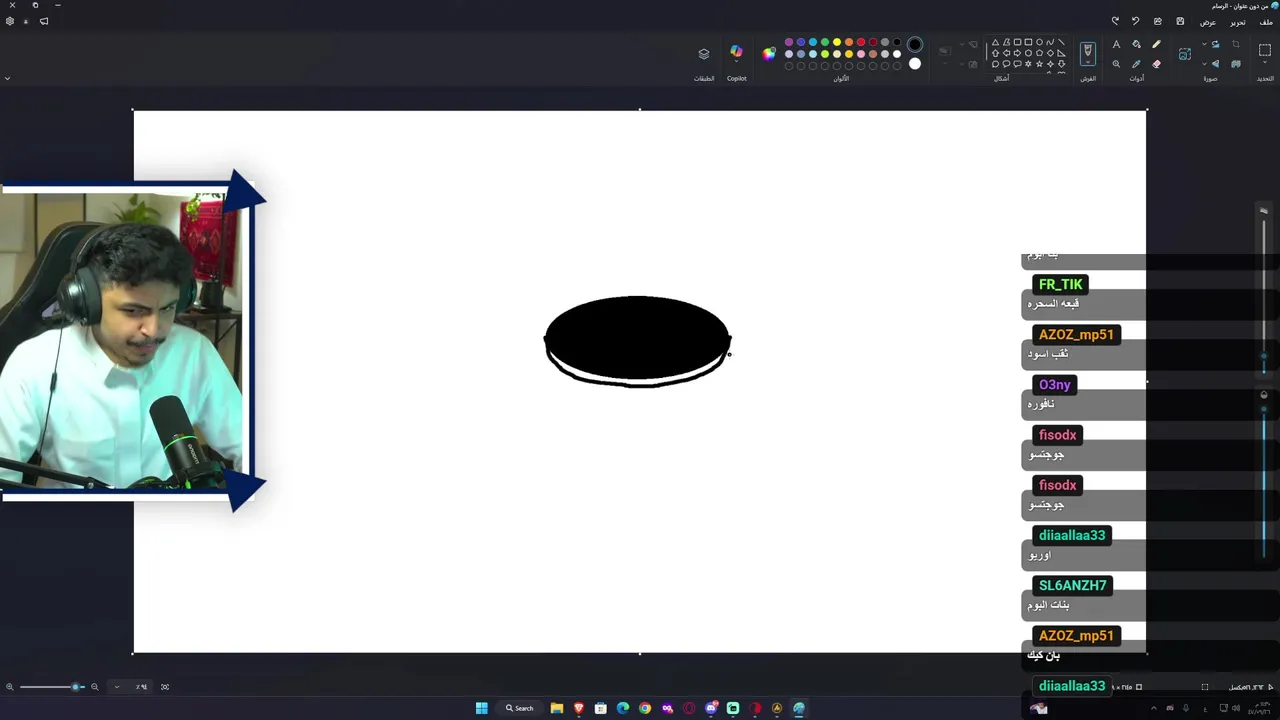
Task: Open the Windows Start menu
Action: (x=481, y=708)
